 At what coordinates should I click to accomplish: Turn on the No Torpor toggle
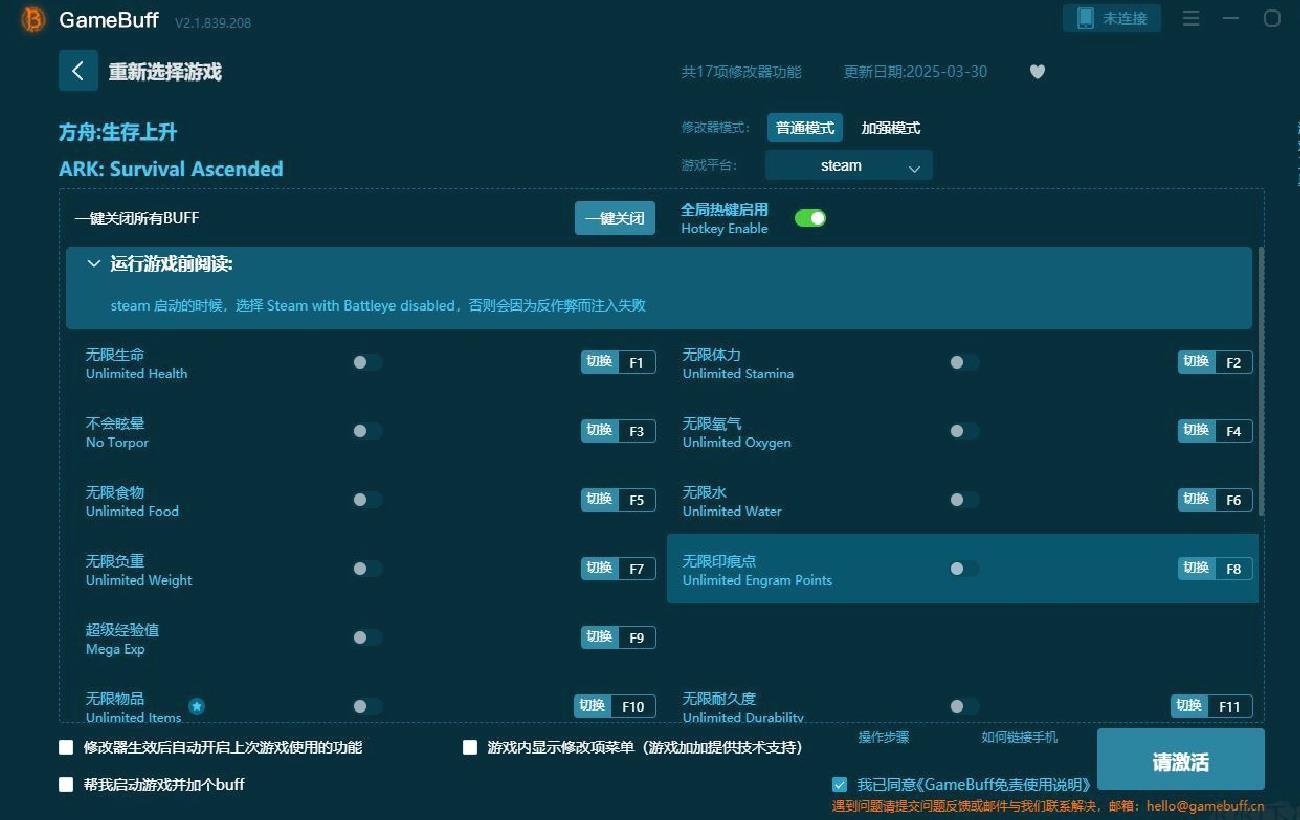(367, 431)
